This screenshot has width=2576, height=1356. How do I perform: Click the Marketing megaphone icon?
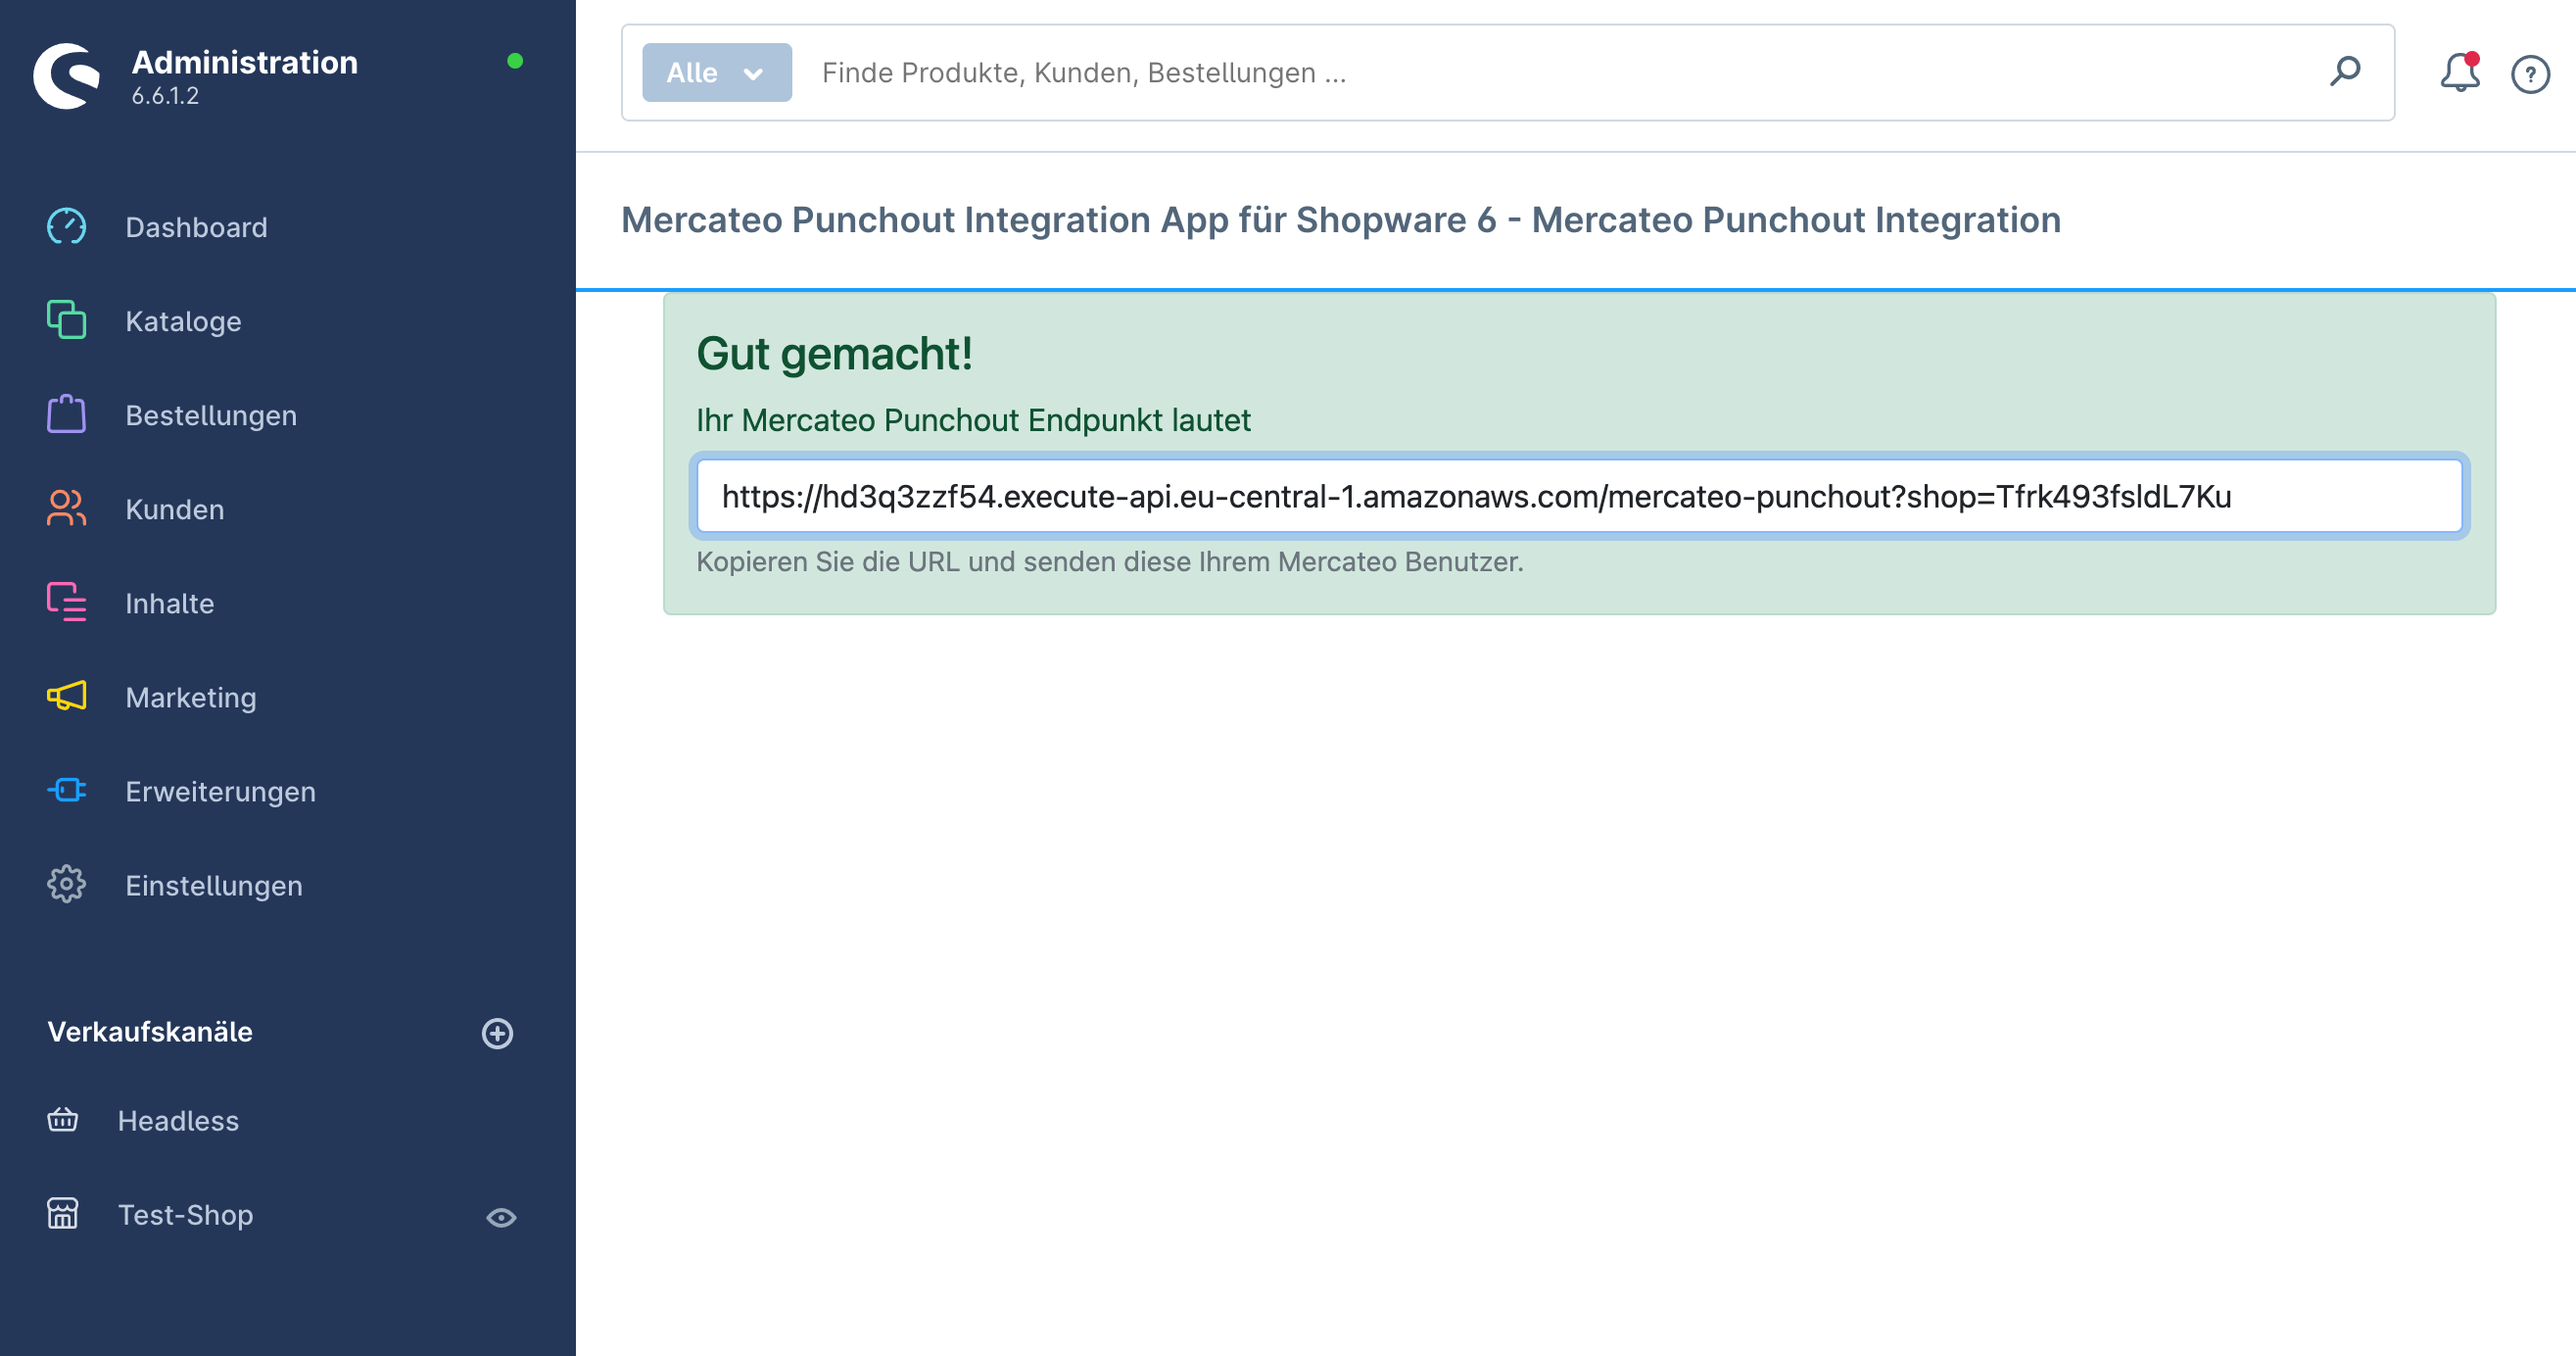click(66, 696)
